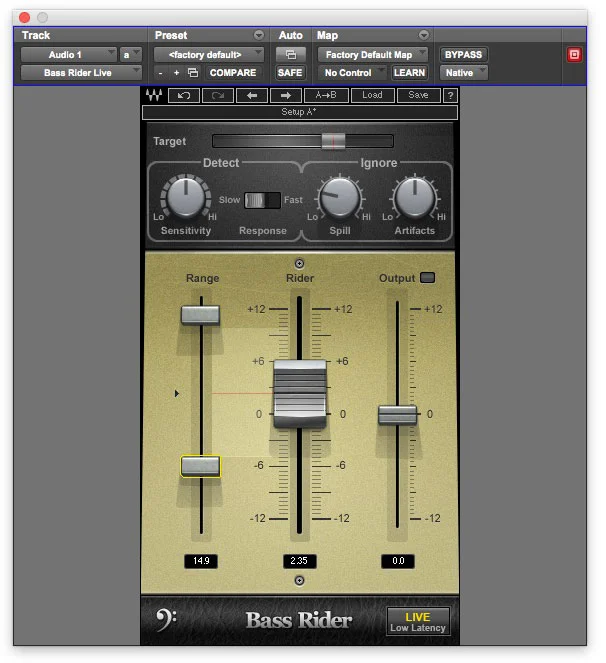Click the Bass Rider title text

tap(299, 620)
